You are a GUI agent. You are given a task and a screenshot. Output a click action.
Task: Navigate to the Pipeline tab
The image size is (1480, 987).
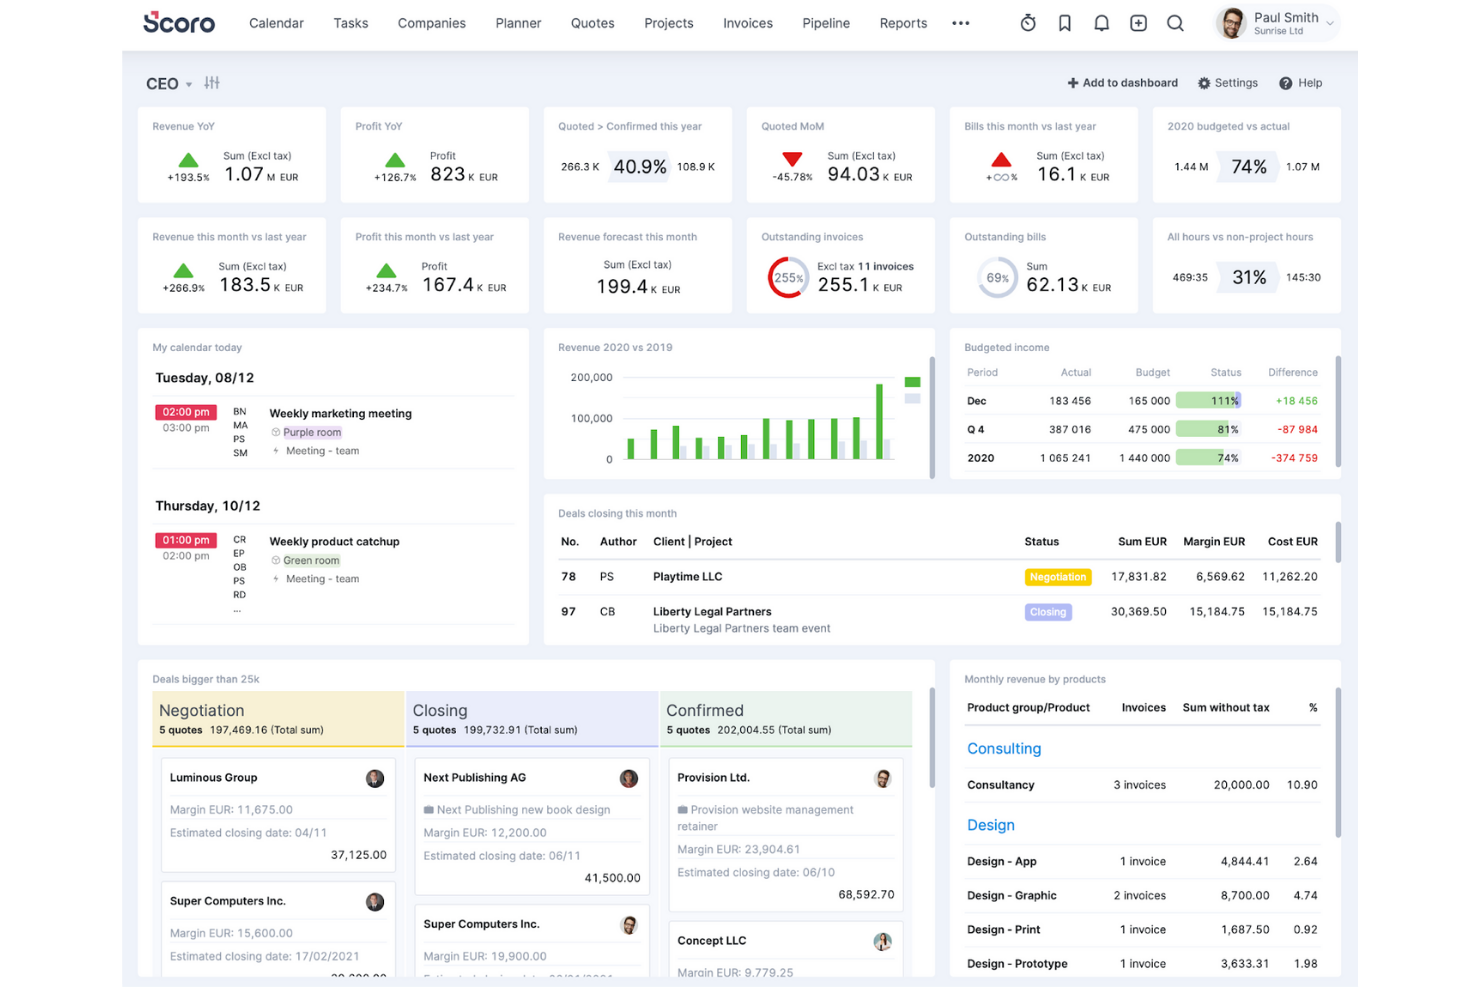(826, 23)
